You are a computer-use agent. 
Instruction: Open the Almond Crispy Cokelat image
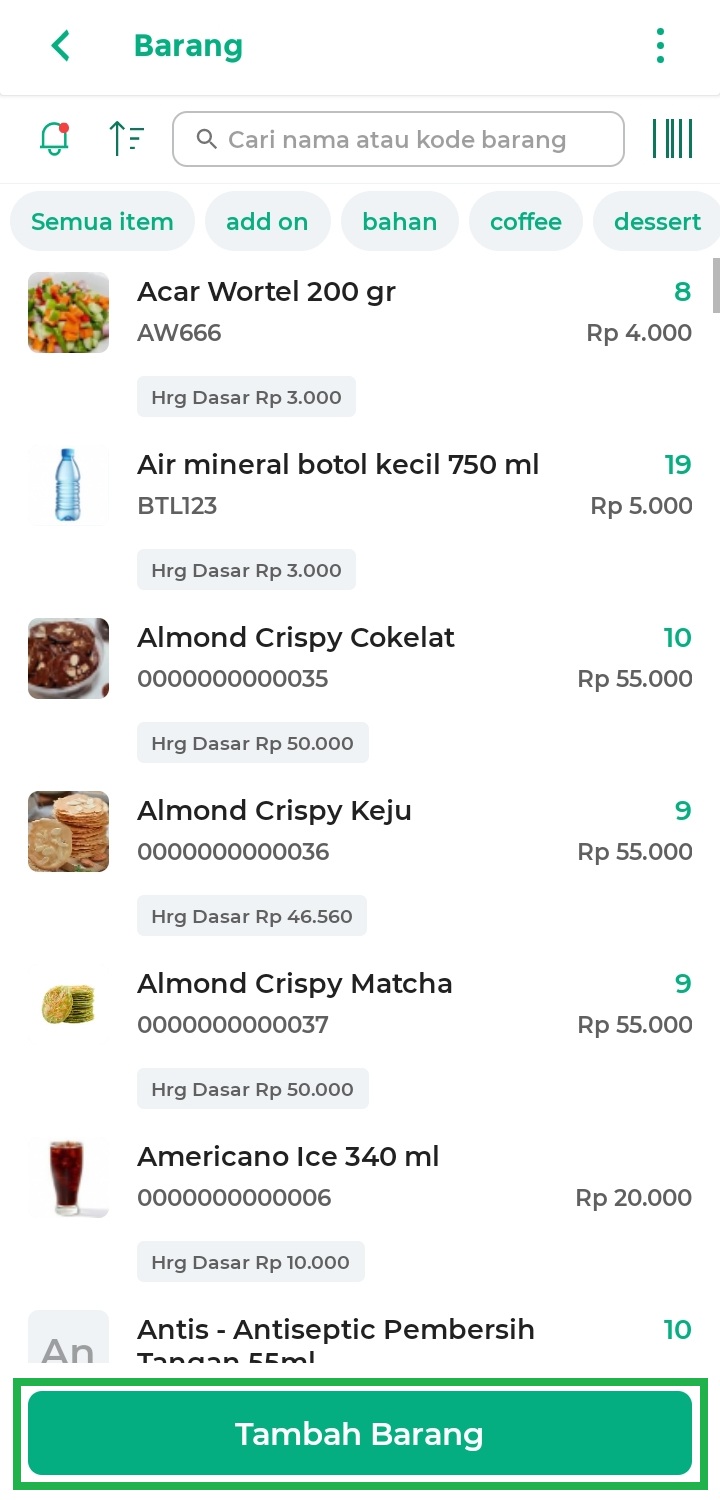[68, 658]
